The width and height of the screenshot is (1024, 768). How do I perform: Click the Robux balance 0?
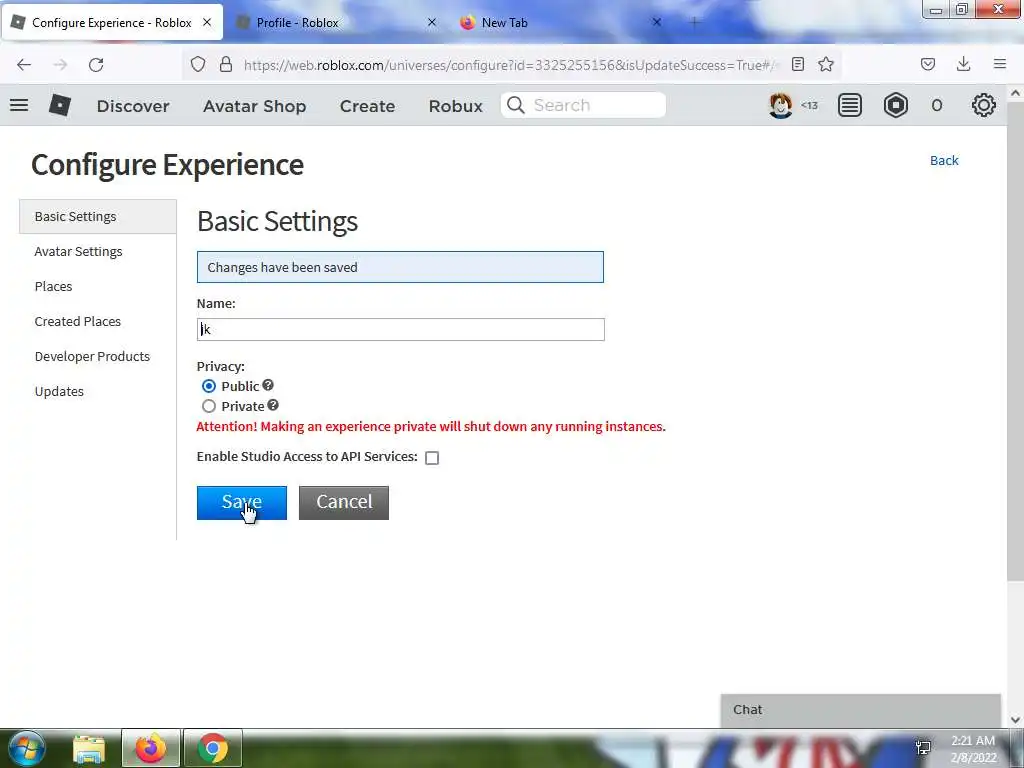[936, 105]
